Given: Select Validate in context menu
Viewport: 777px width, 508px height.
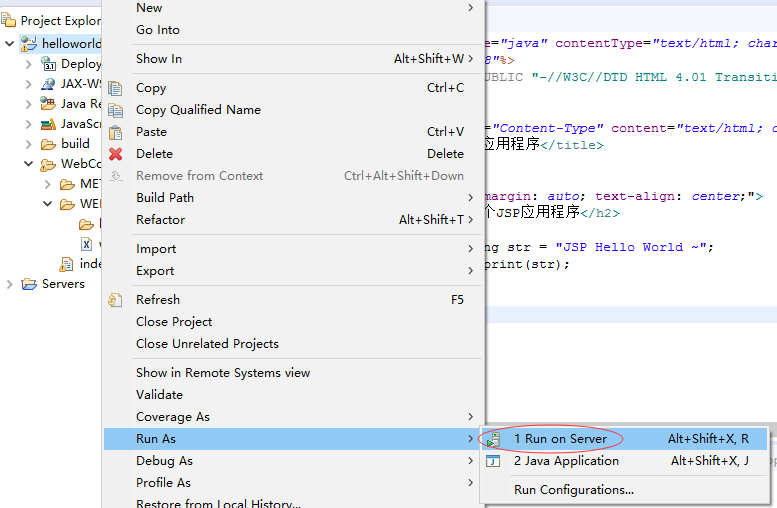Looking at the screenshot, I should [x=292, y=395].
